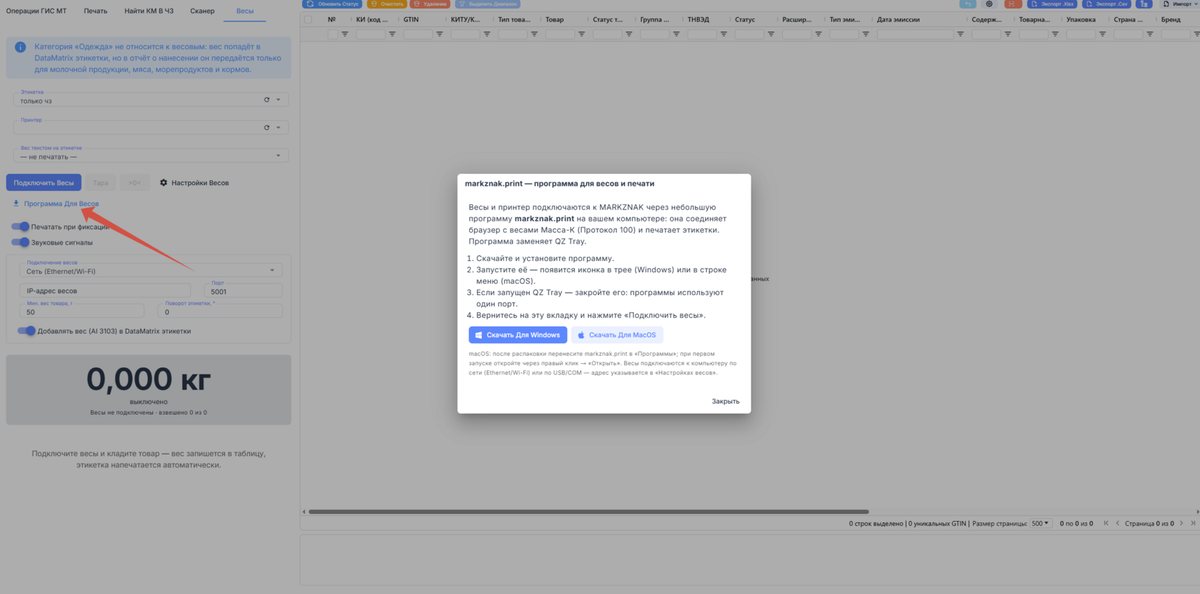Screen dimensions: 1200x594
Task: Refresh the Этикетка label template list
Action: (266, 99)
